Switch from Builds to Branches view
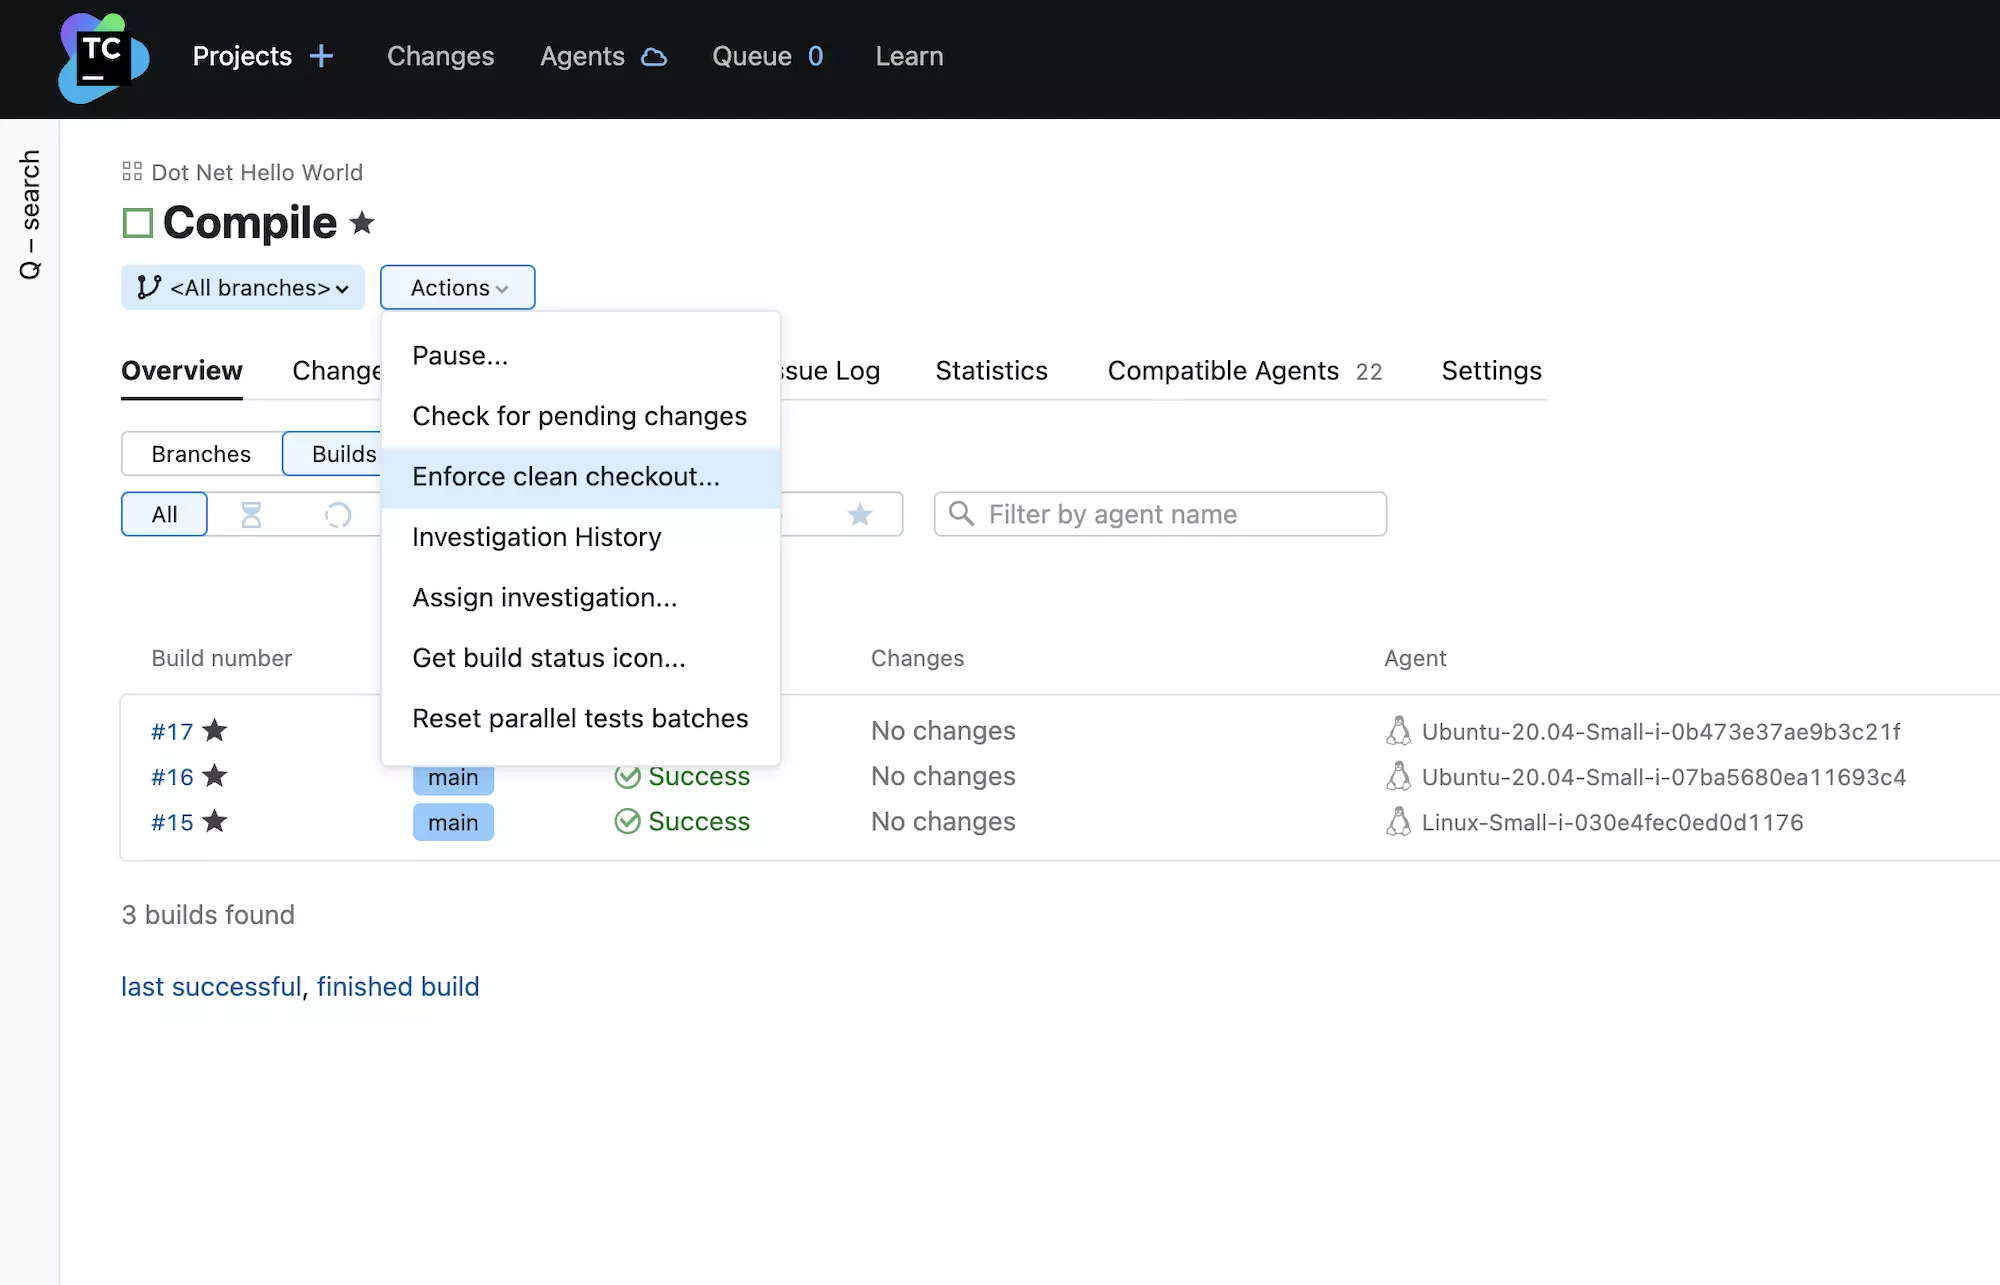Screen dimensions: 2000x1285 click(200, 453)
